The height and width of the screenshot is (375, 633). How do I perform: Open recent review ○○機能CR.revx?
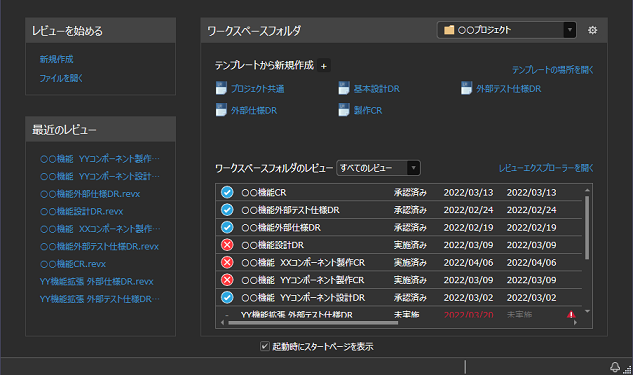(x=73, y=264)
